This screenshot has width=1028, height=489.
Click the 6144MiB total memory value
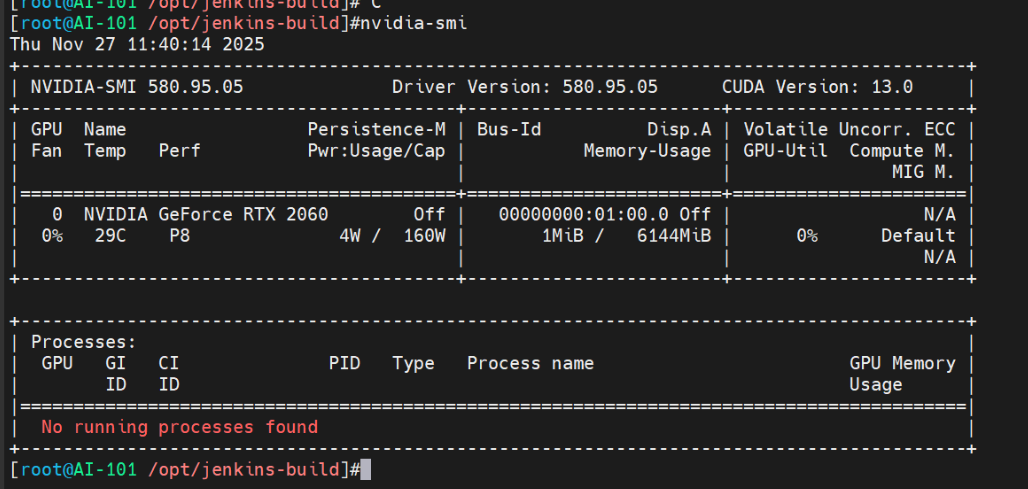674,236
